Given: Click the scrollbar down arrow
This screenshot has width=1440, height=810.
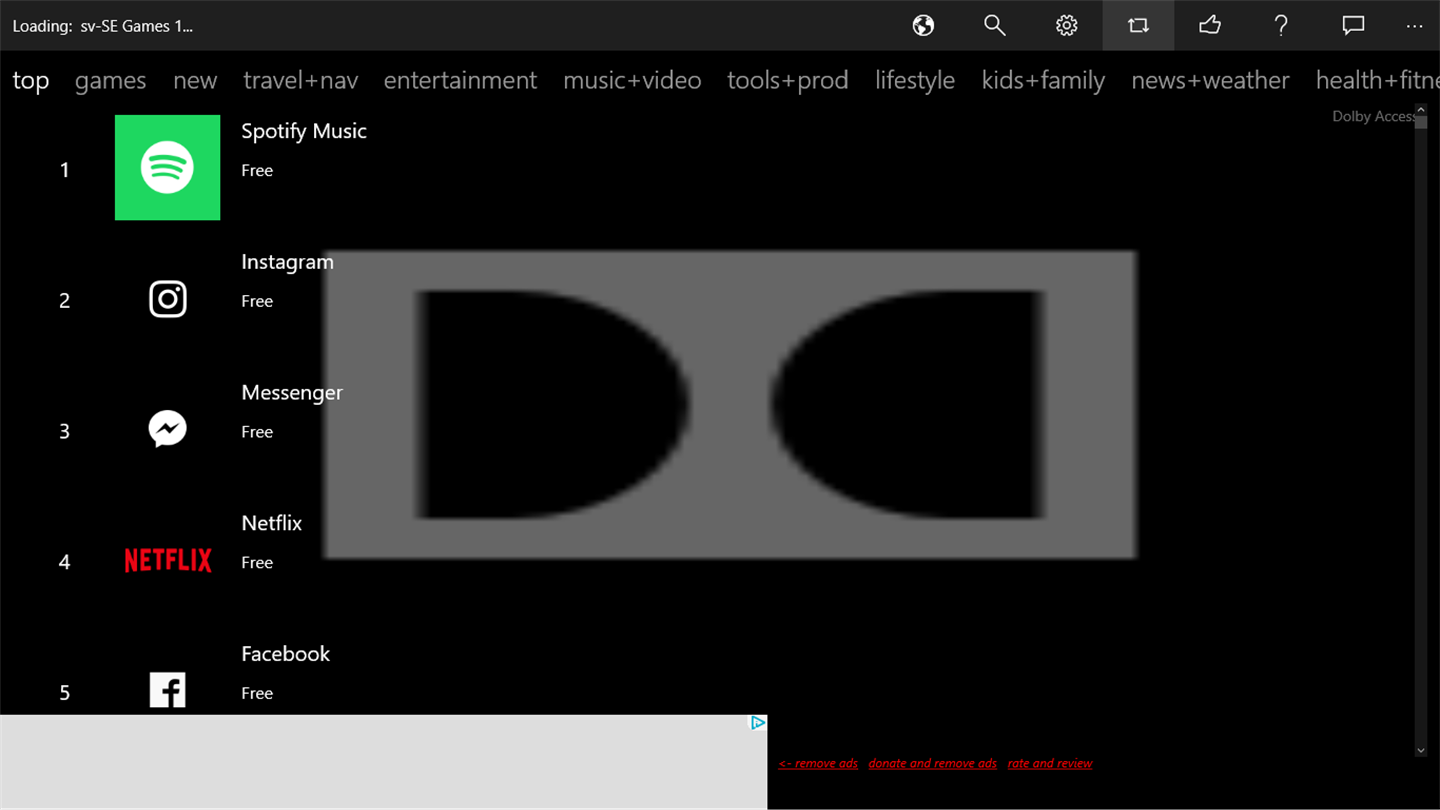Looking at the screenshot, I should 1421,750.
